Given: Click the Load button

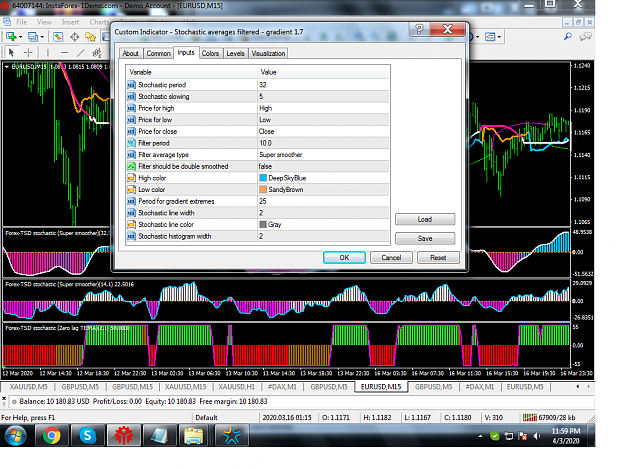Looking at the screenshot, I should 425,219.
